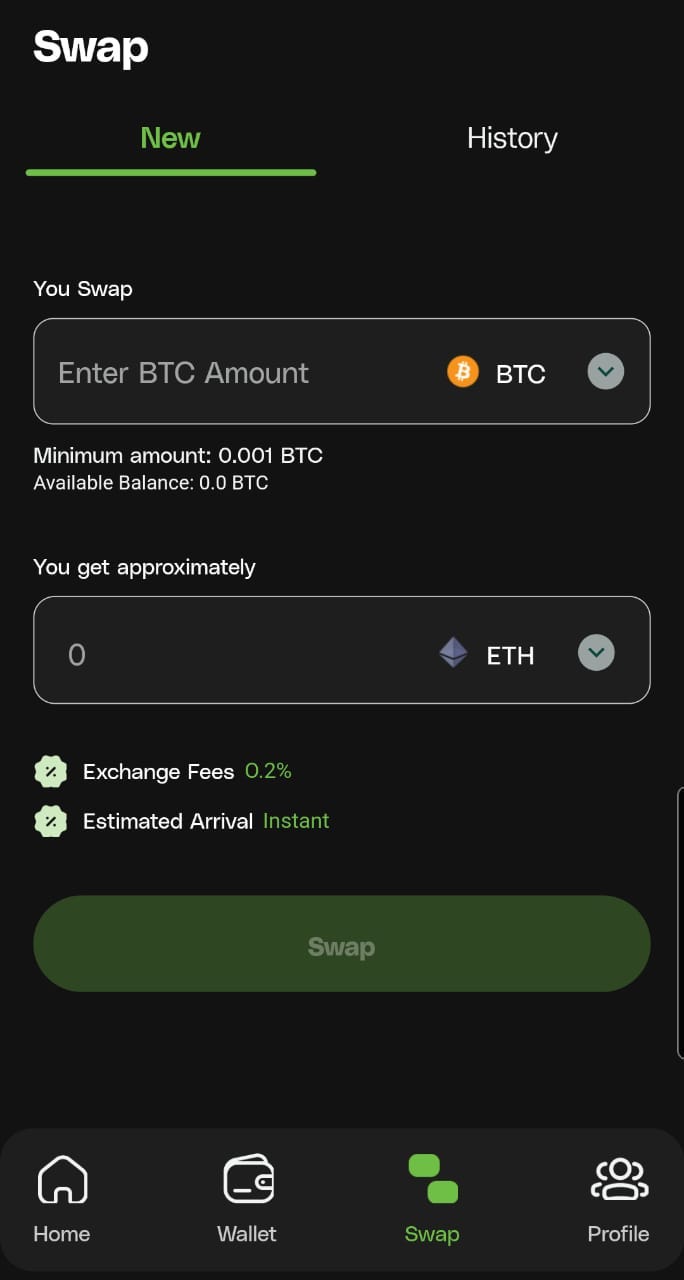Viewport: 684px width, 1280px height.
Task: Open the ETH currency selector dropdown
Action: [596, 651]
